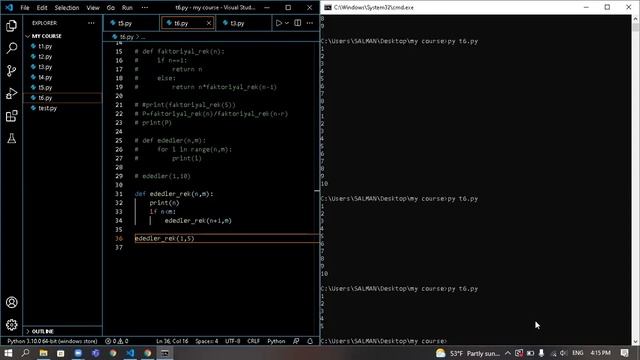Click errors and warnings count in status bar

[116, 341]
